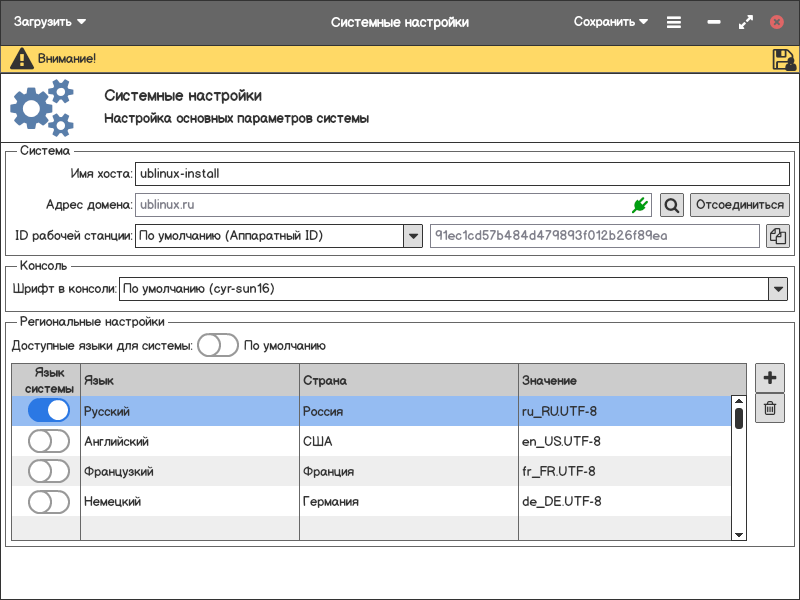Sort table by Страна column header
800x600 pixels.
pos(408,380)
